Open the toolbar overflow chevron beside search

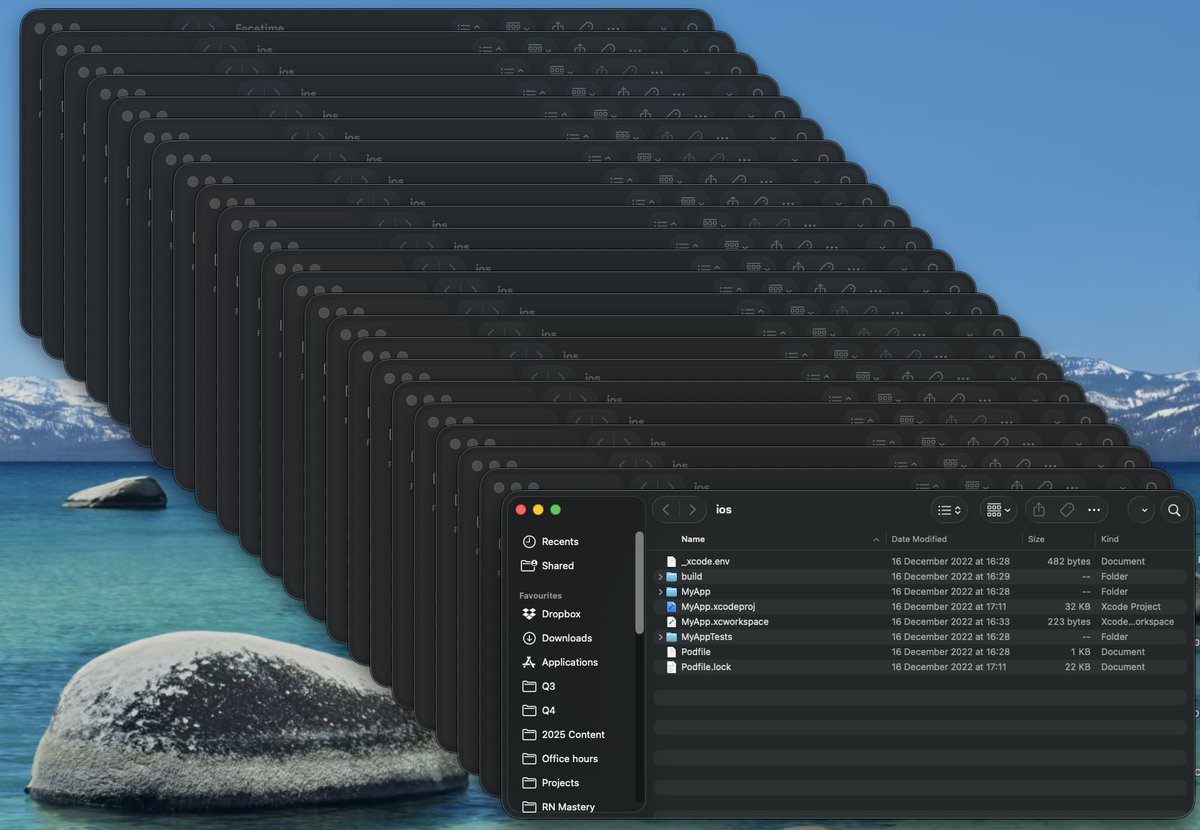coord(1144,510)
